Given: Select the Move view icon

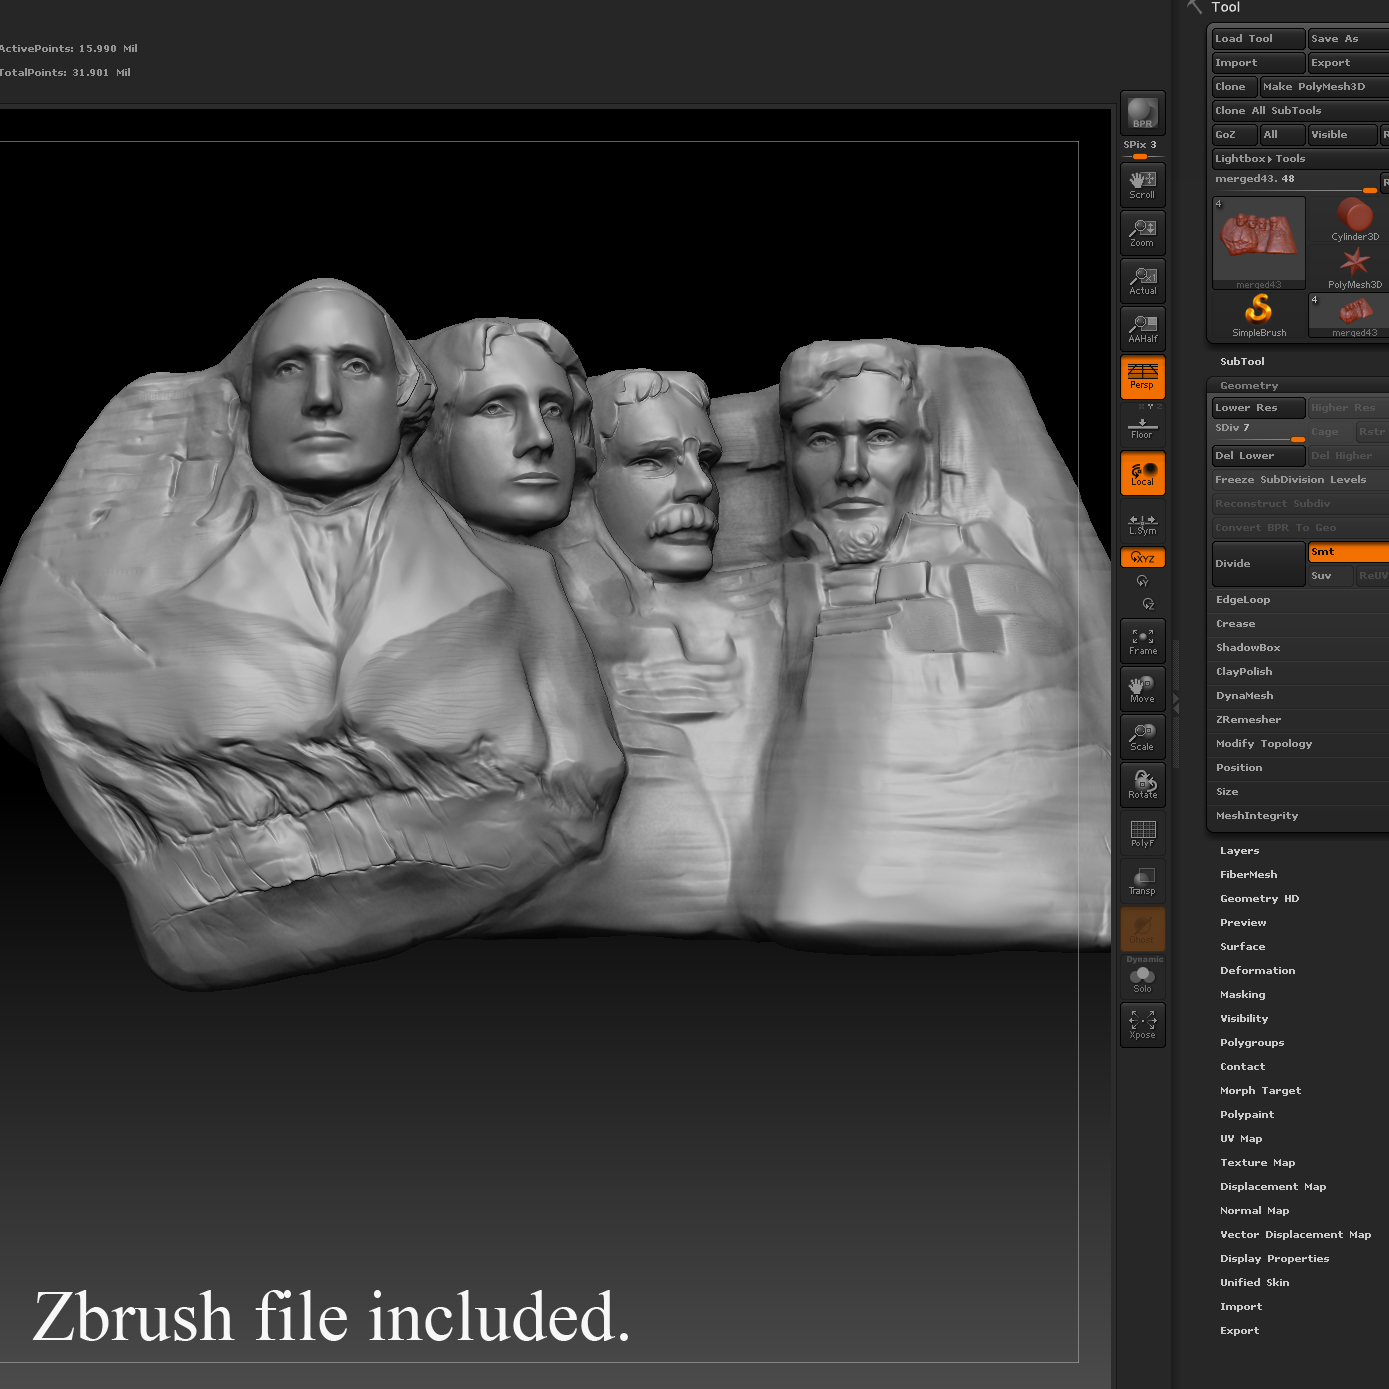Looking at the screenshot, I should [1142, 689].
